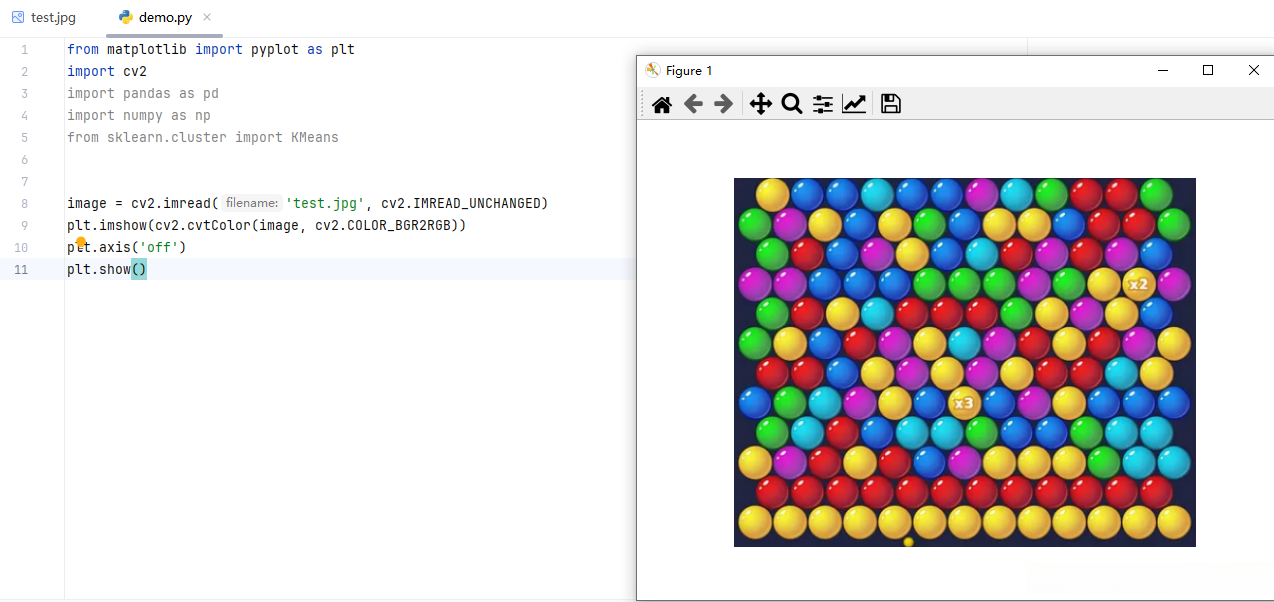Click 'cv2.IMREAD_UNCHANGED' in line 8
1274x602 pixels.
pos(461,203)
